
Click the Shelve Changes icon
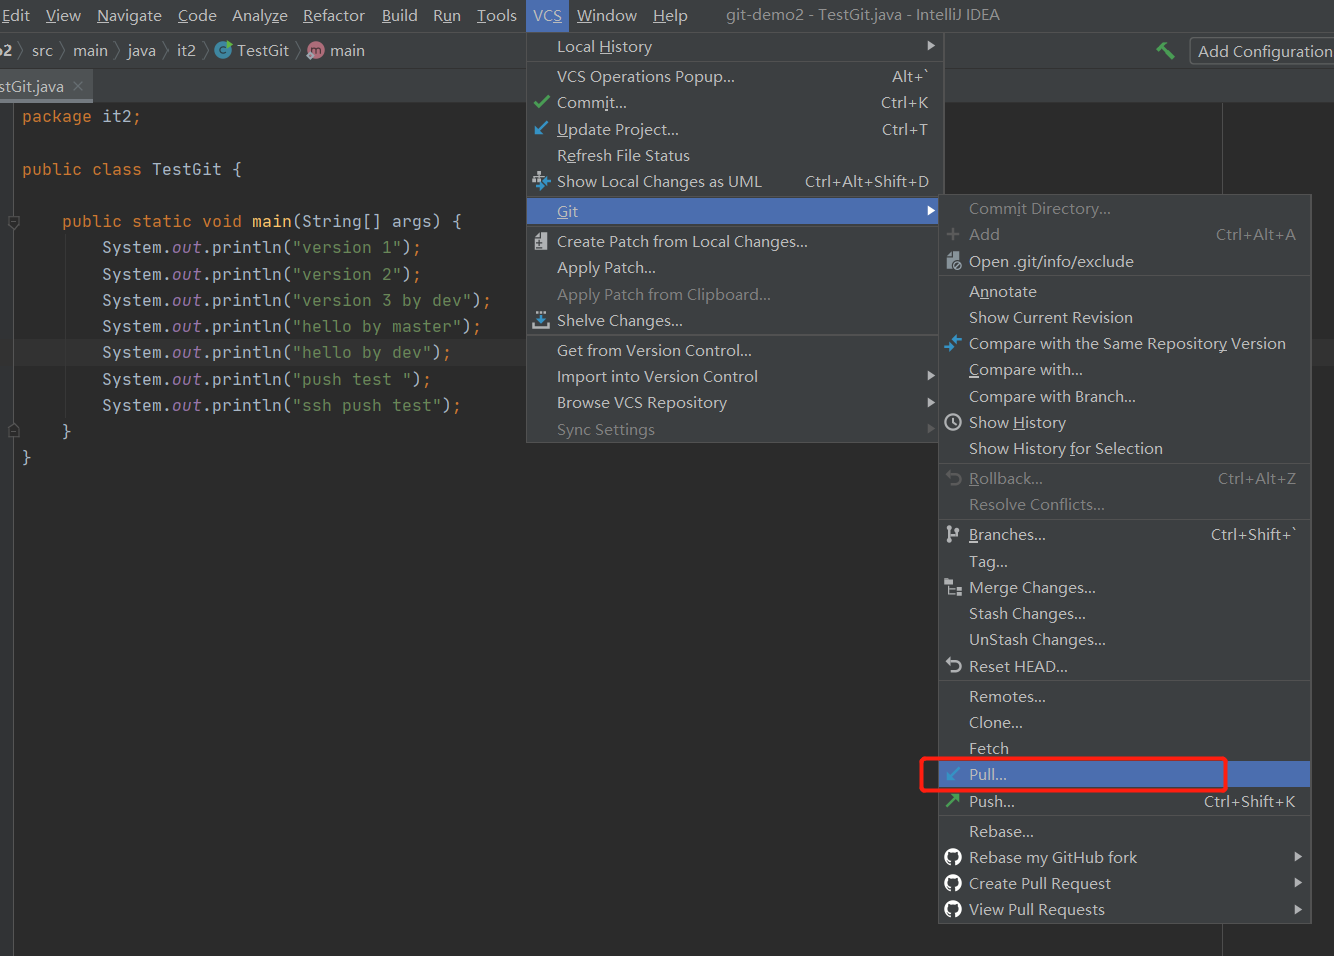[x=541, y=320]
